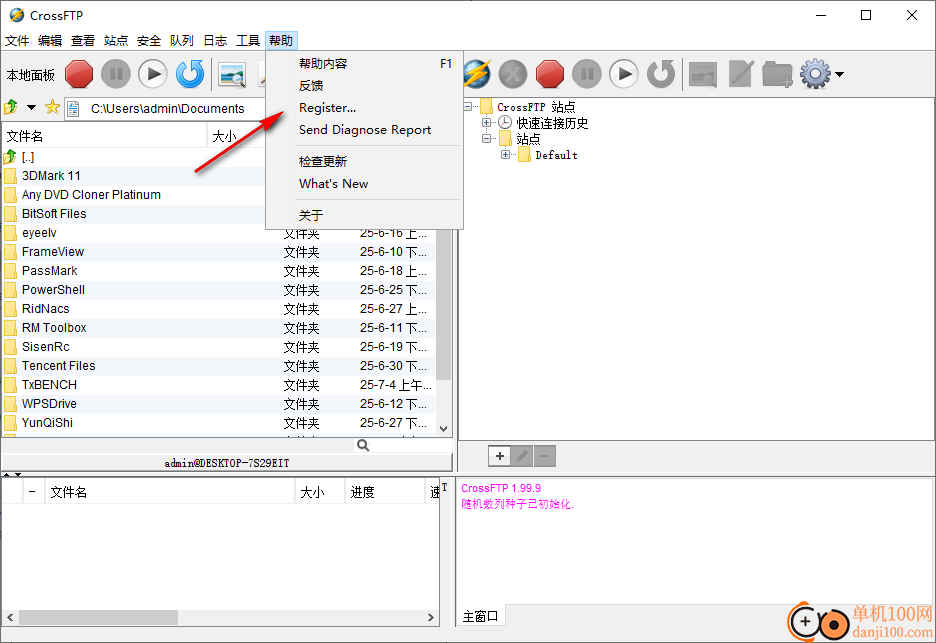936x643 pixels.
Task: Open the 日志 menu
Action: click(215, 41)
